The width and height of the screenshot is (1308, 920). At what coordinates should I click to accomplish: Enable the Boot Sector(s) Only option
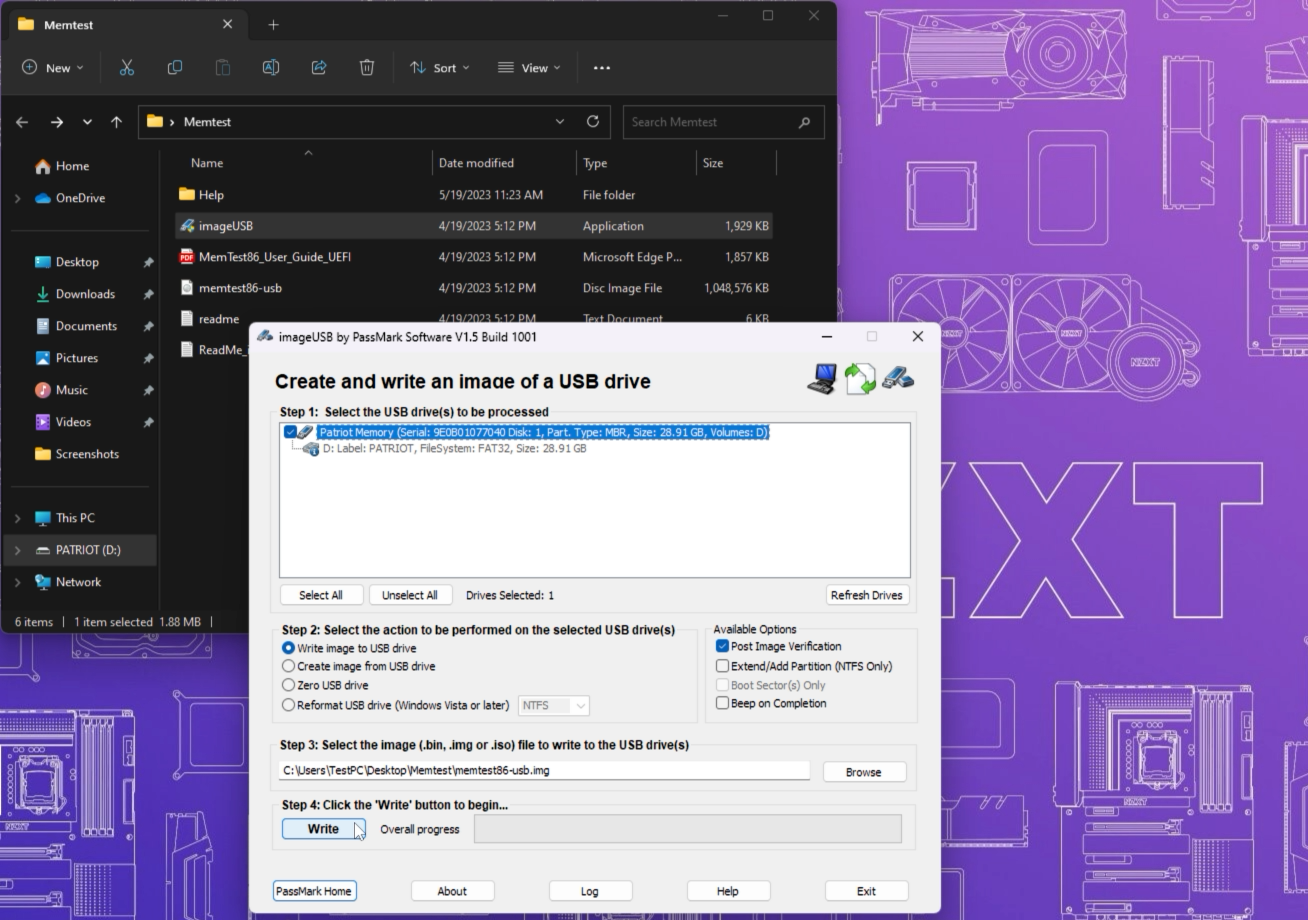[722, 684]
